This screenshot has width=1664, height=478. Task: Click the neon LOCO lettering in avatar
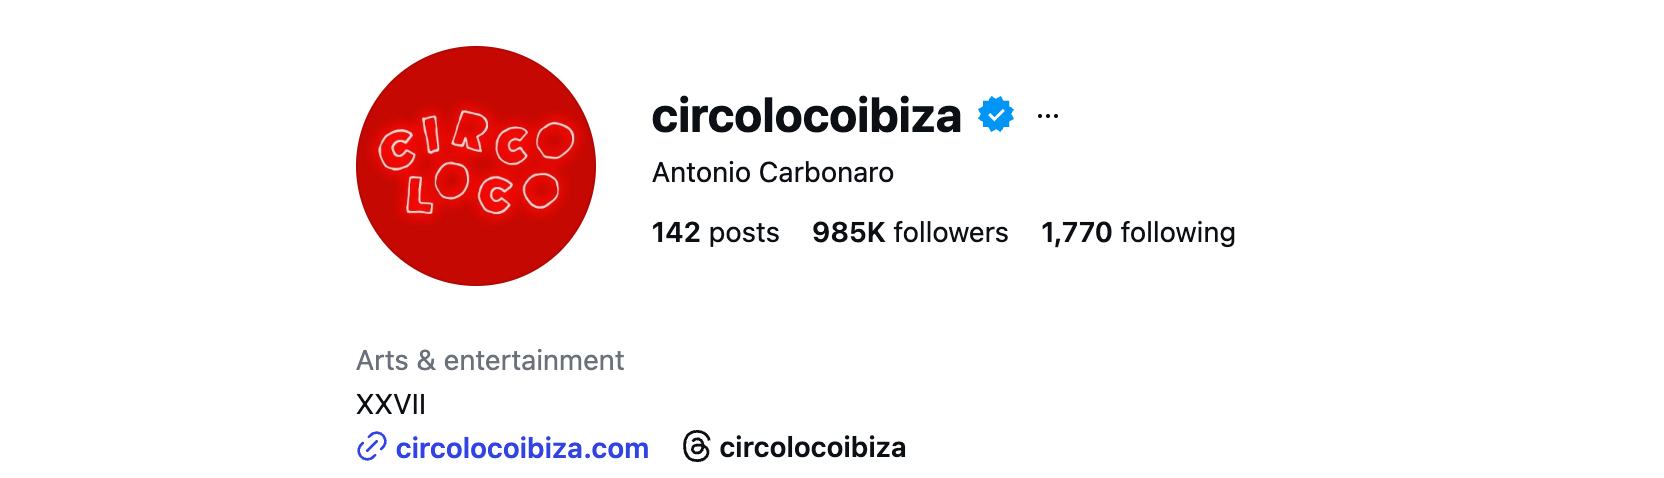[x=483, y=190]
